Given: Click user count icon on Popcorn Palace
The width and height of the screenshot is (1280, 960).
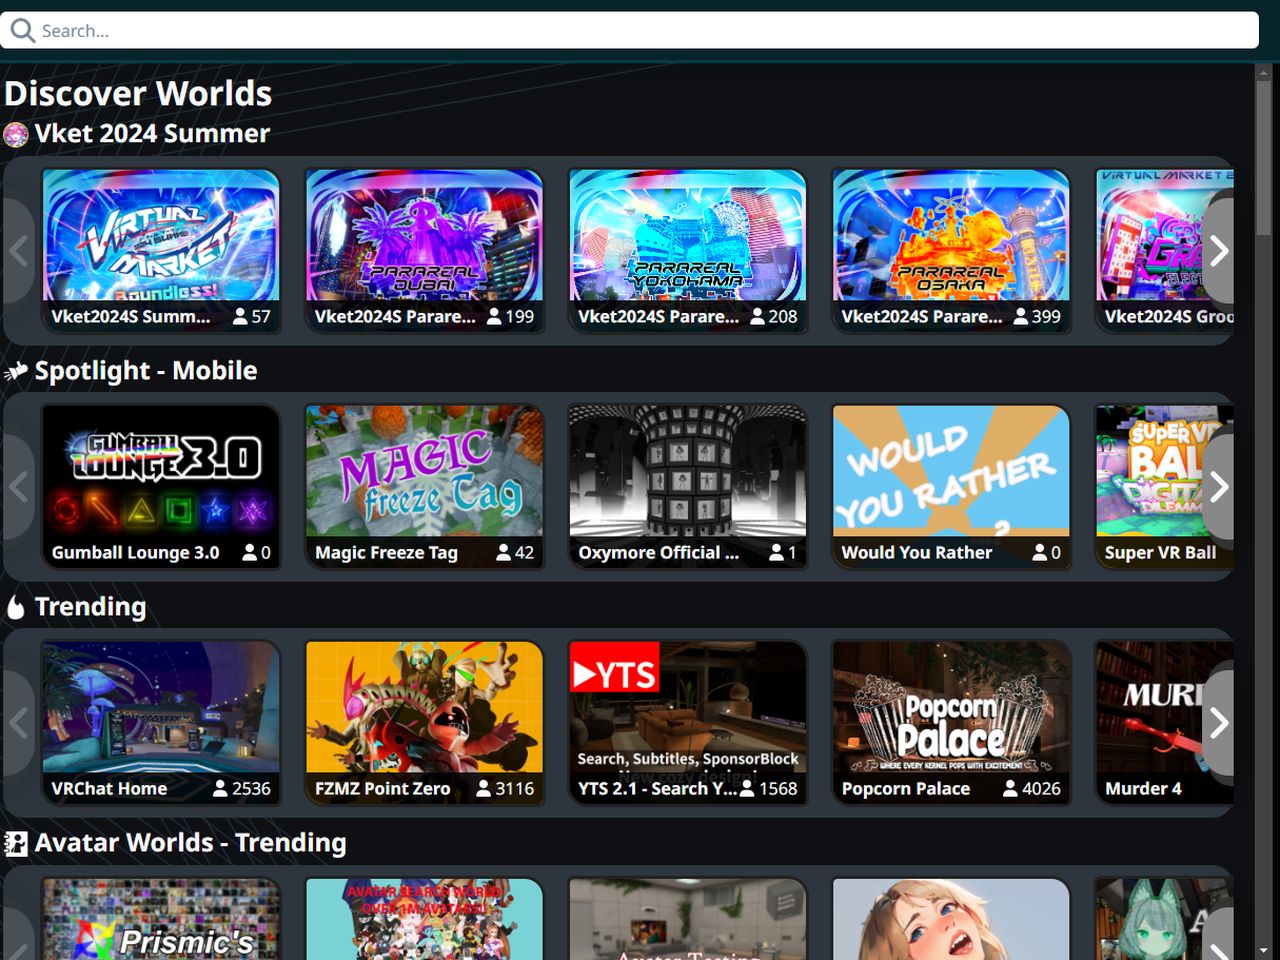Looking at the screenshot, I should point(1010,788).
